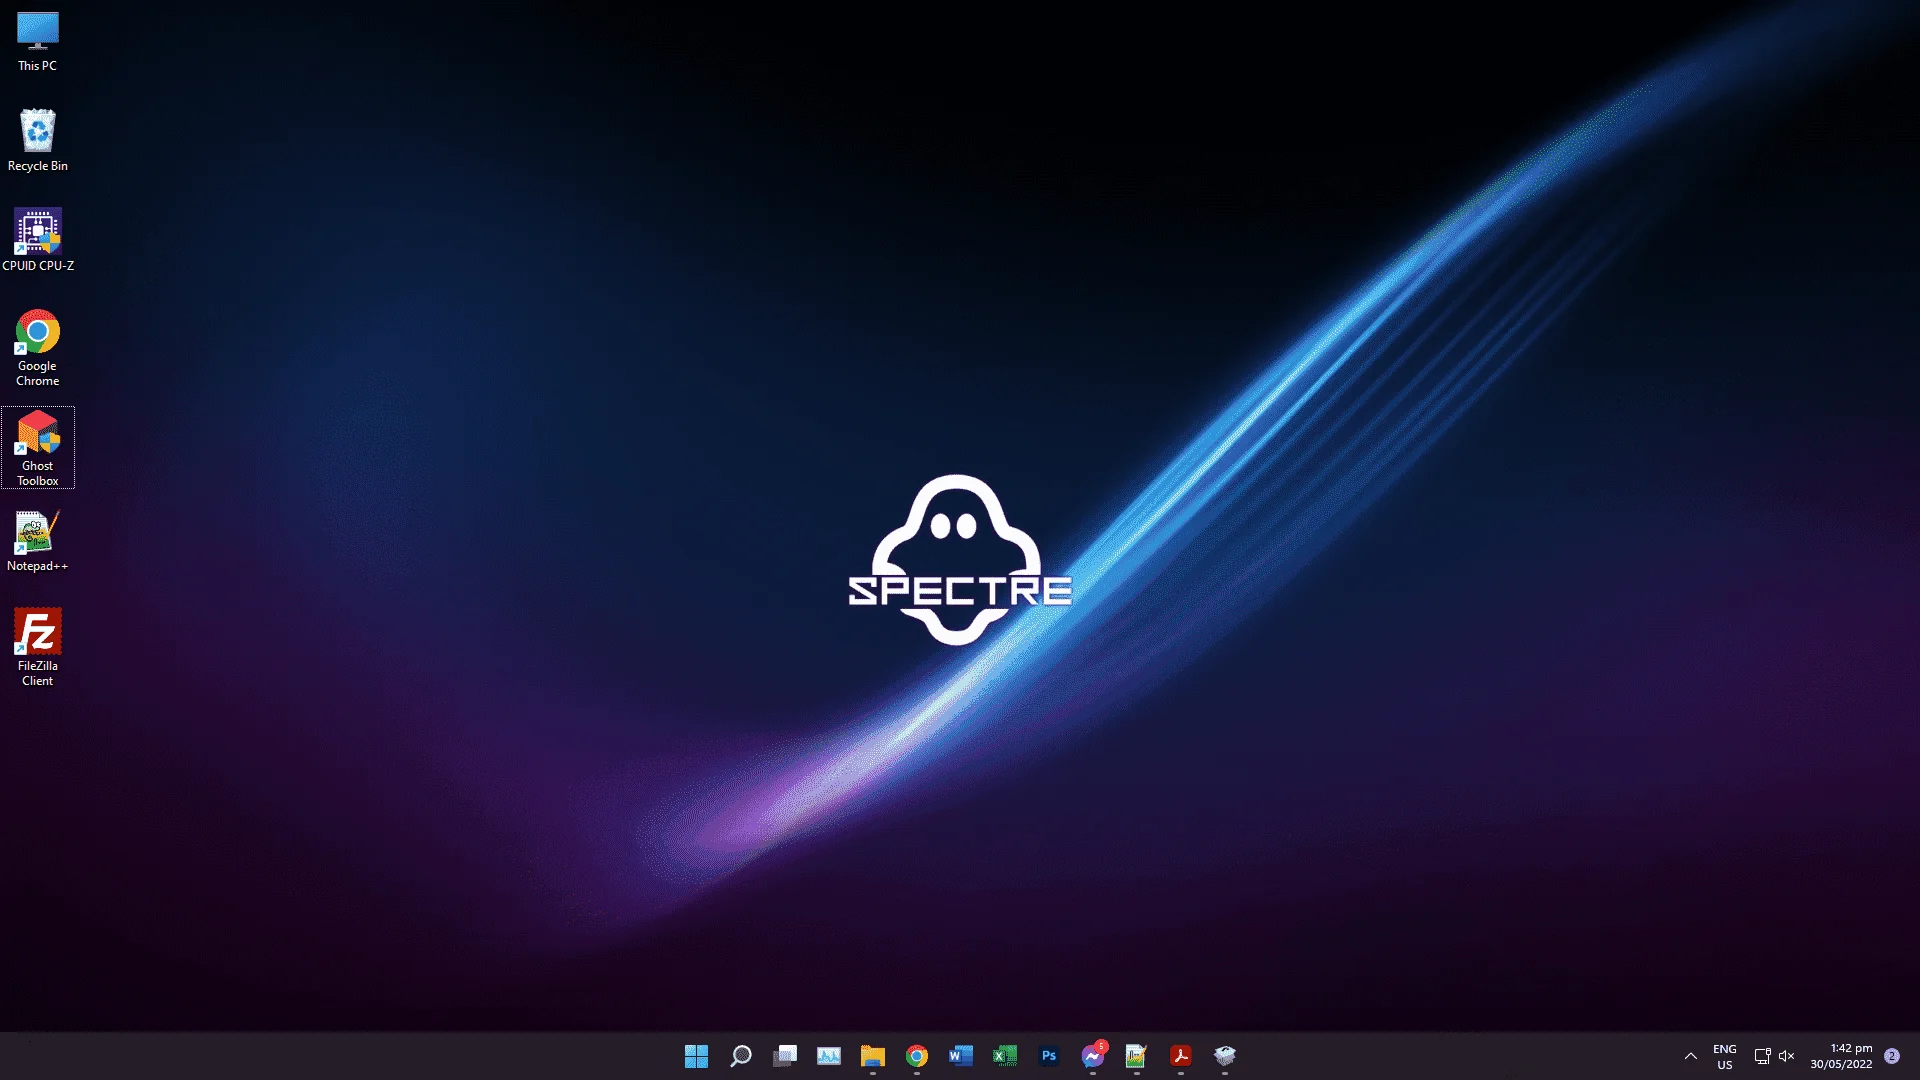Select the This PC desktop icon
1920x1080 pixels.
click(x=38, y=42)
